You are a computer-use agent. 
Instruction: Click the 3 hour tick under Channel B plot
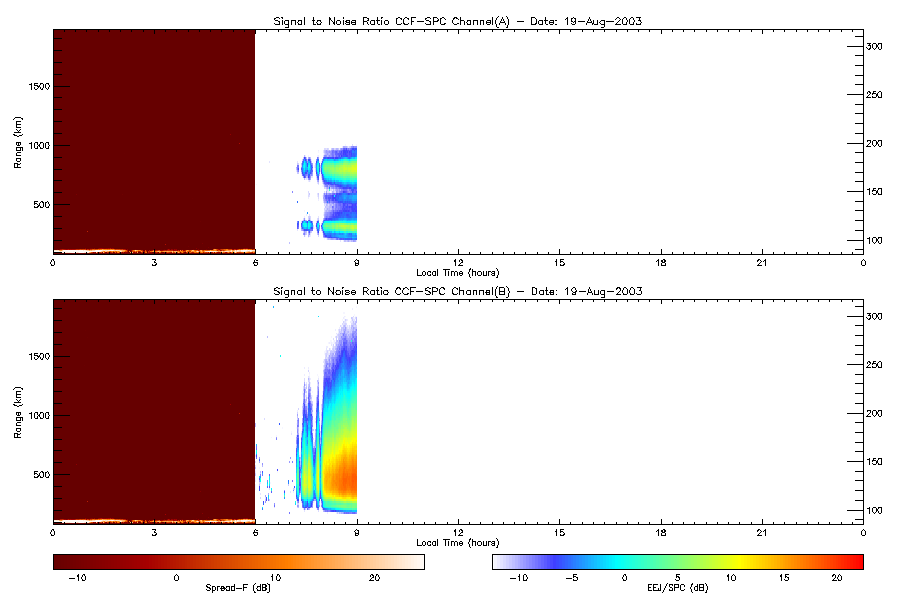click(154, 533)
